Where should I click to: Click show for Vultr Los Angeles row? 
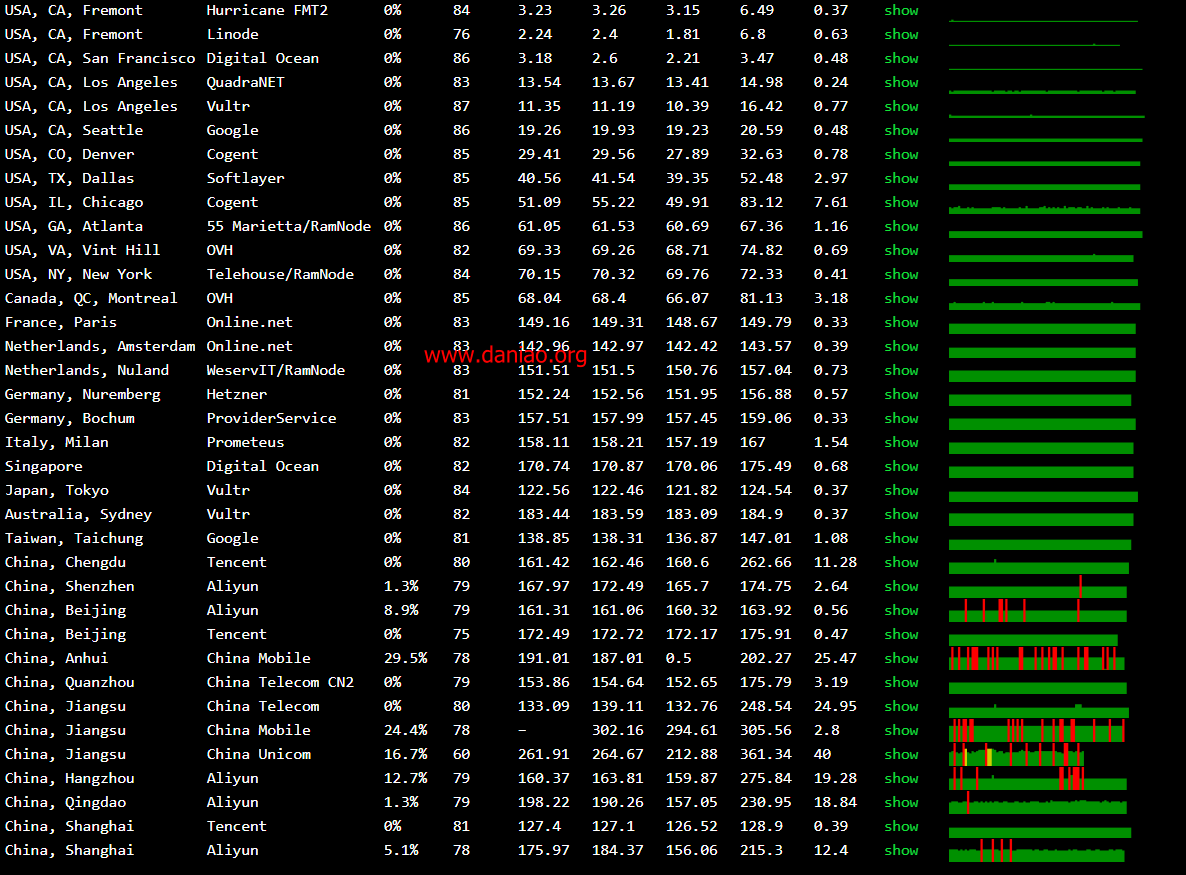901,107
